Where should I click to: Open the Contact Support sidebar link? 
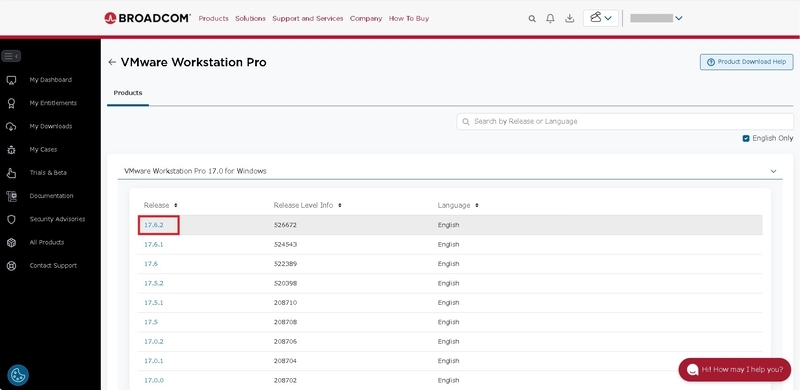53,266
